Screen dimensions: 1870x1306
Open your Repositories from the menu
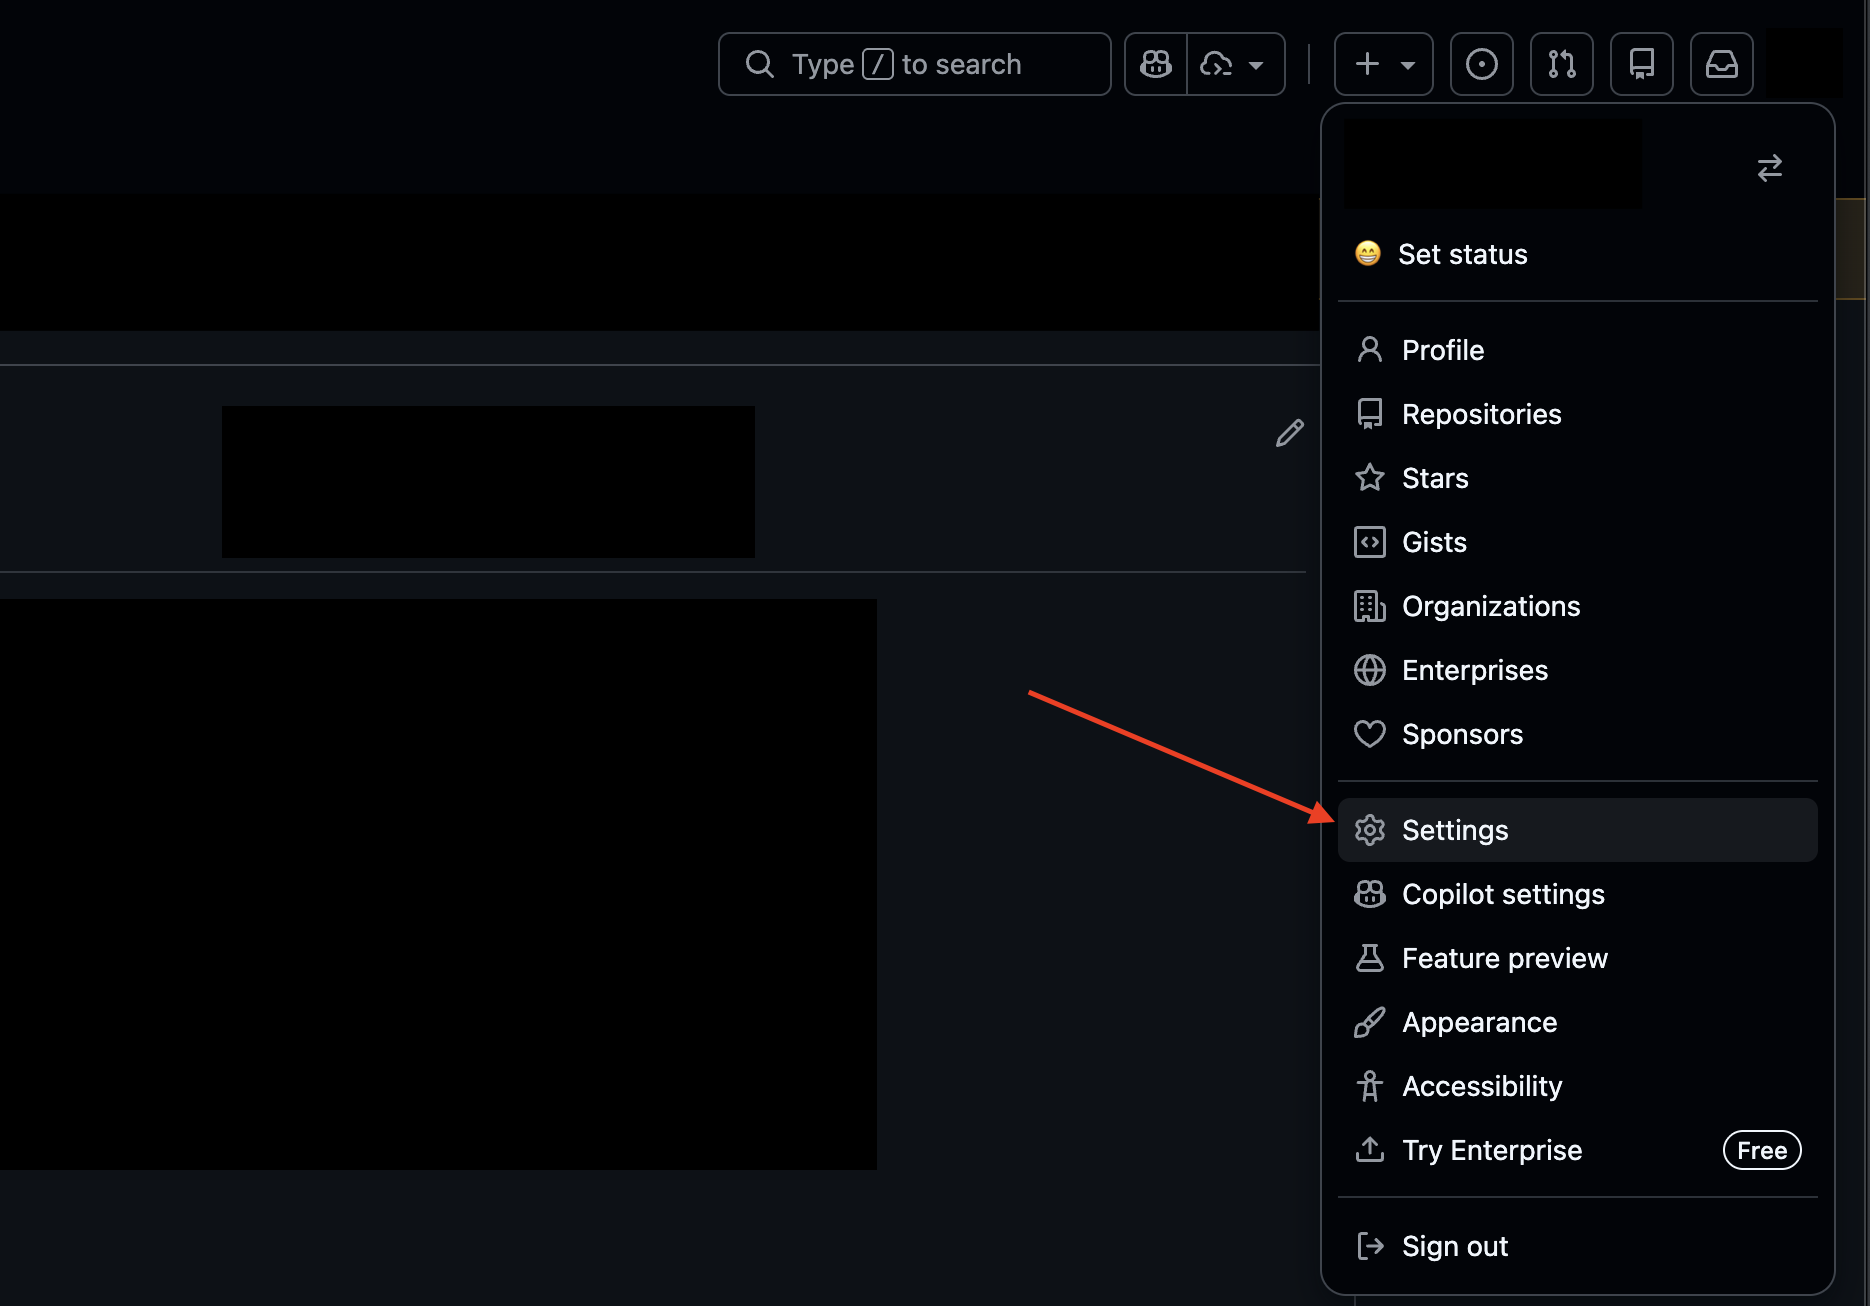1481,413
